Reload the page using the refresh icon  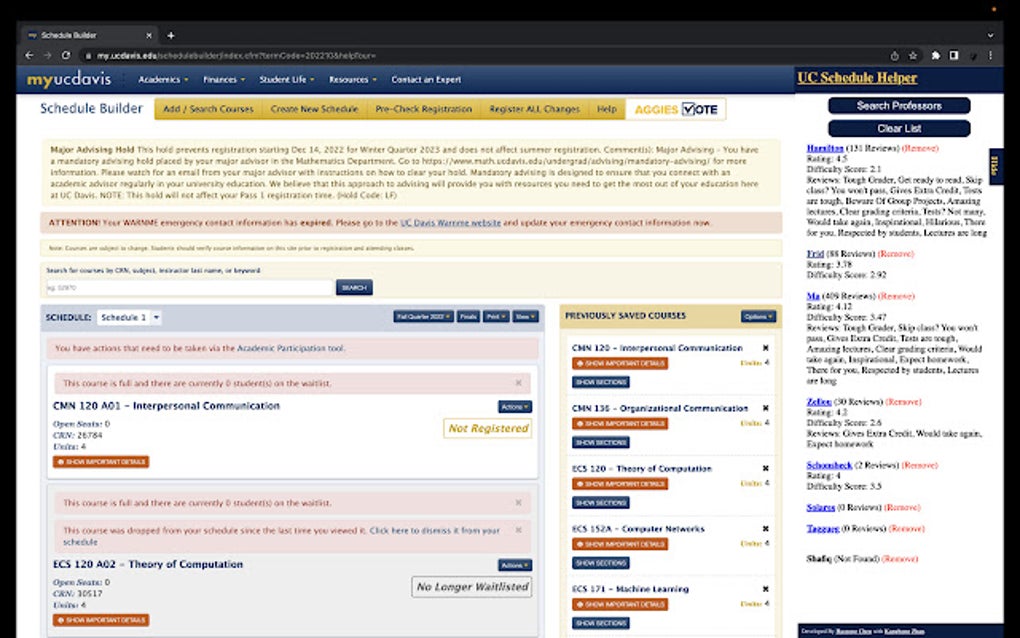(x=64, y=55)
